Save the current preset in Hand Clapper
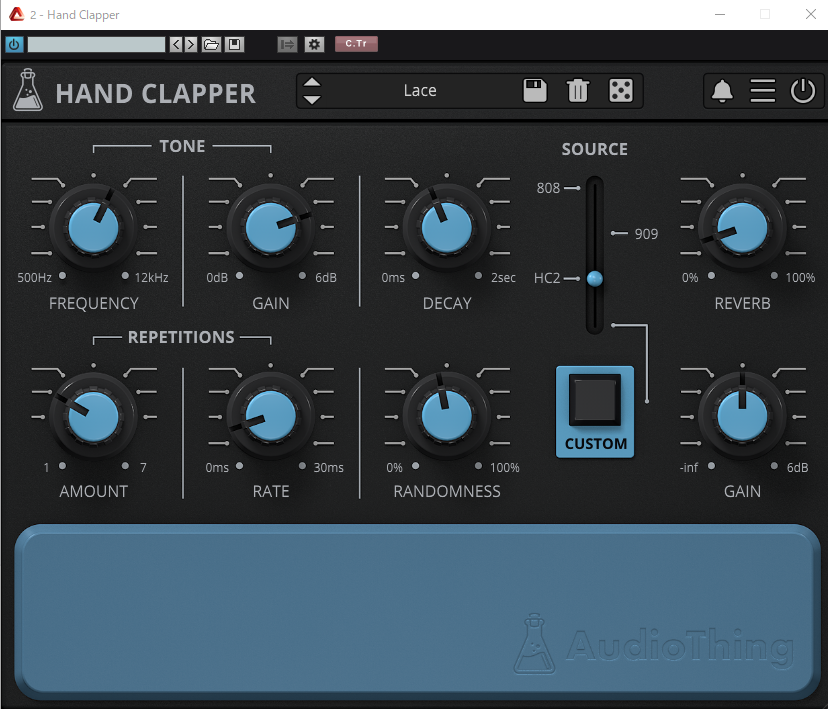Viewport: 828px width, 709px height. click(535, 90)
